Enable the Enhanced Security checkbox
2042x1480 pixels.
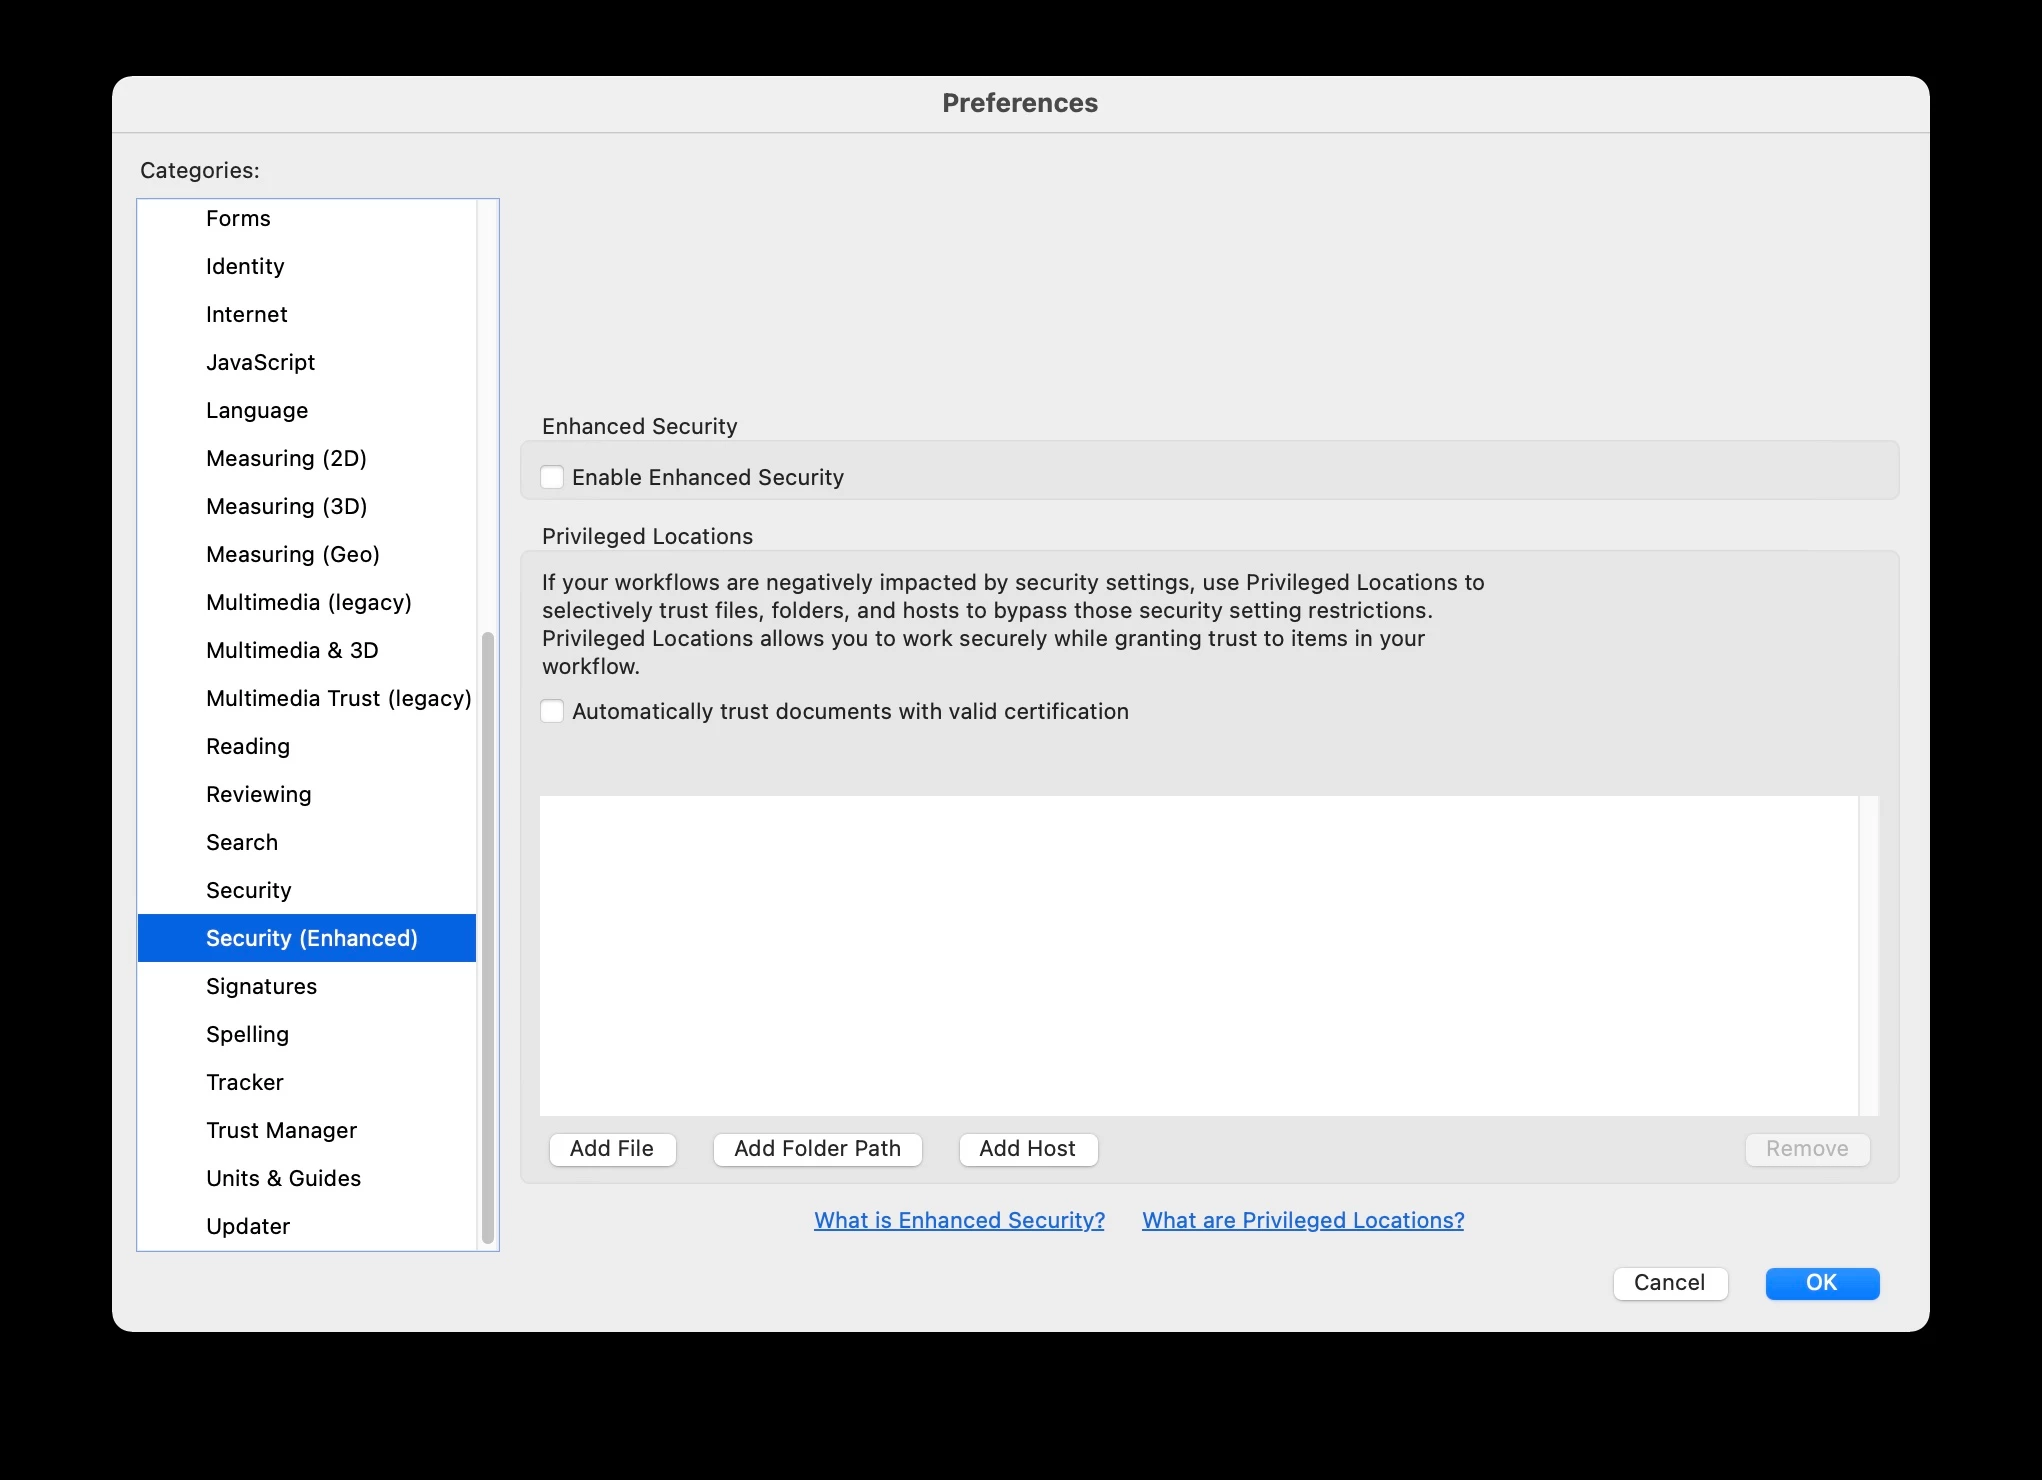(x=552, y=477)
